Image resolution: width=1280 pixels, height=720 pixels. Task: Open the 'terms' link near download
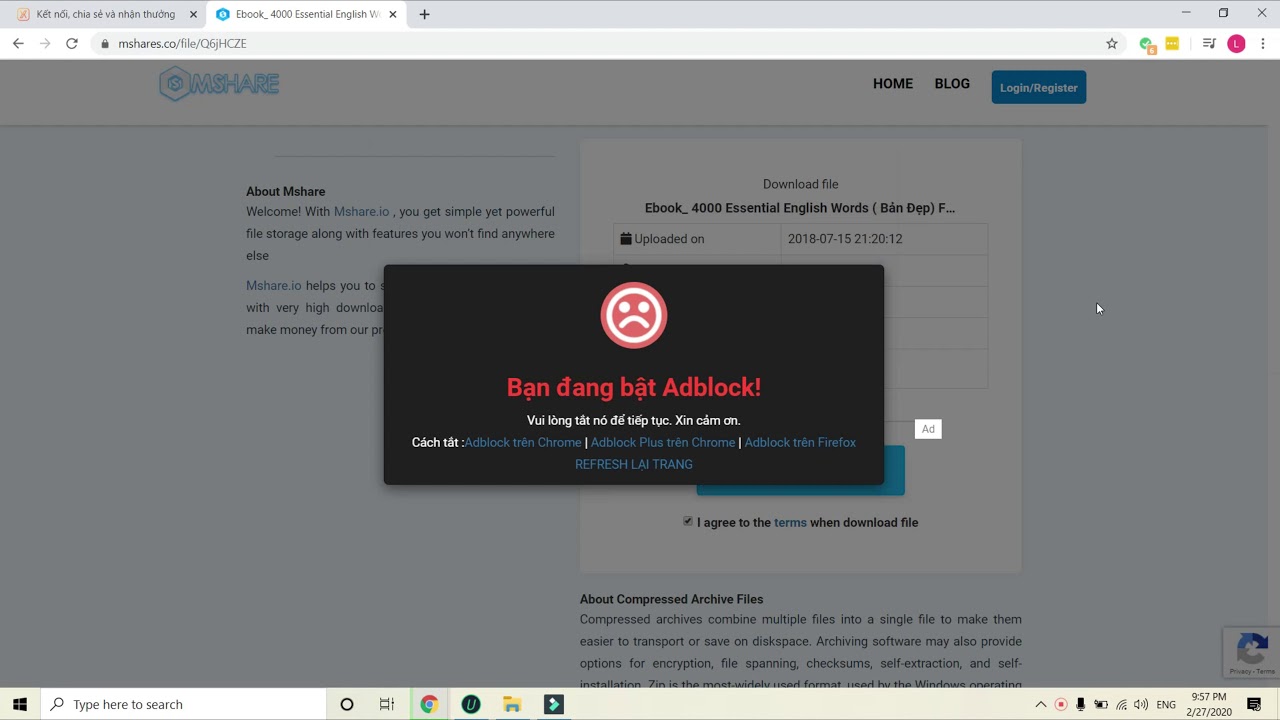pos(790,522)
